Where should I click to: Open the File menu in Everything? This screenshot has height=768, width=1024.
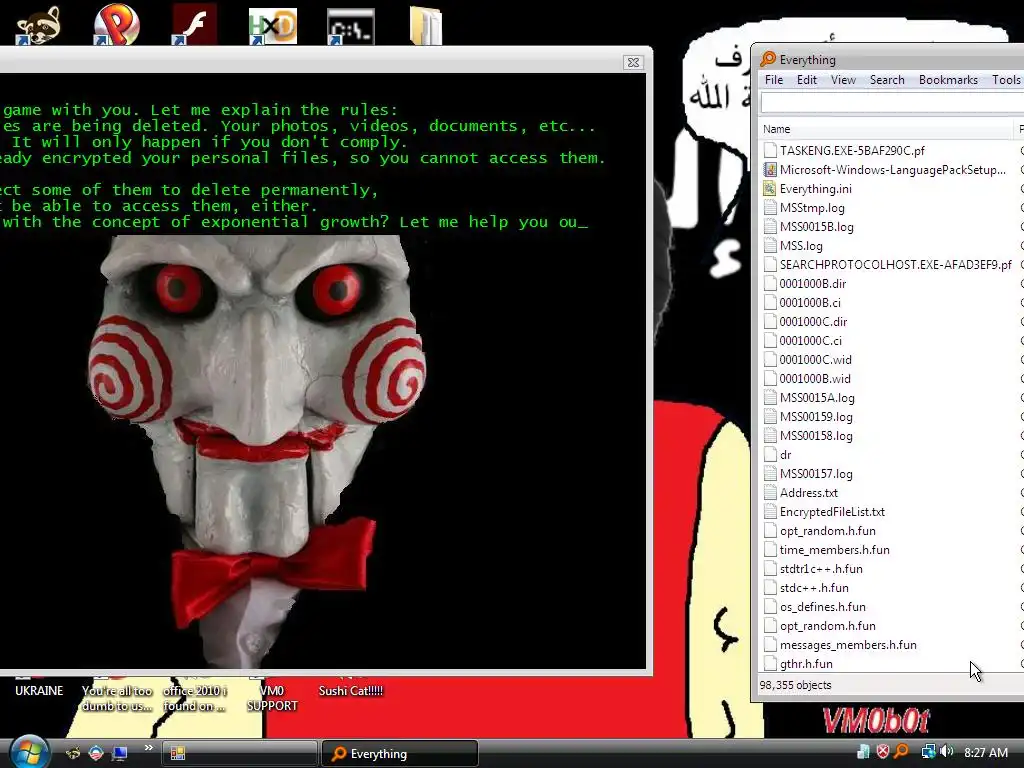[774, 80]
